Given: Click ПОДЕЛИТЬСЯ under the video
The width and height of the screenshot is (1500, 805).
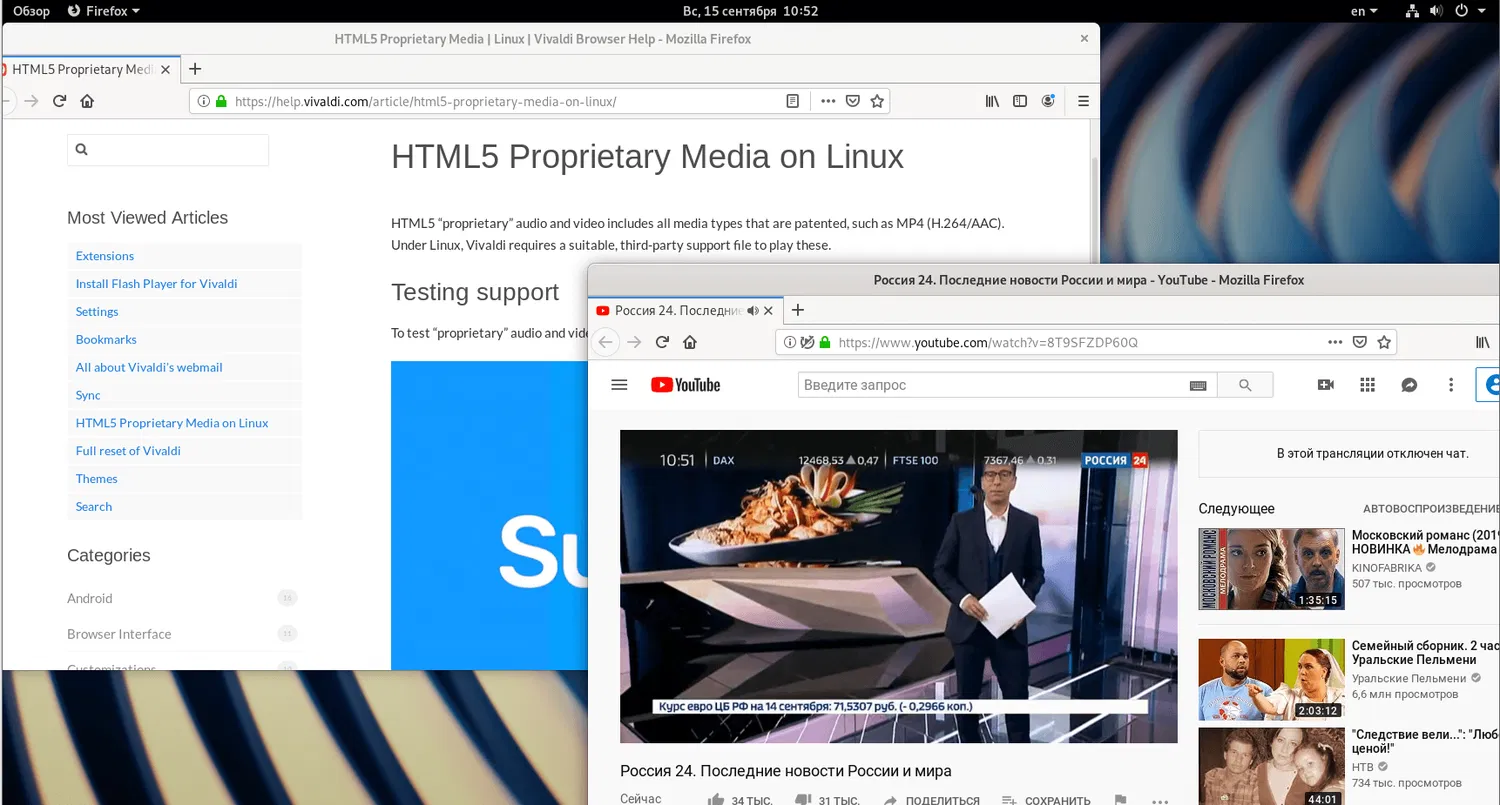Looking at the screenshot, I should pos(931,800).
